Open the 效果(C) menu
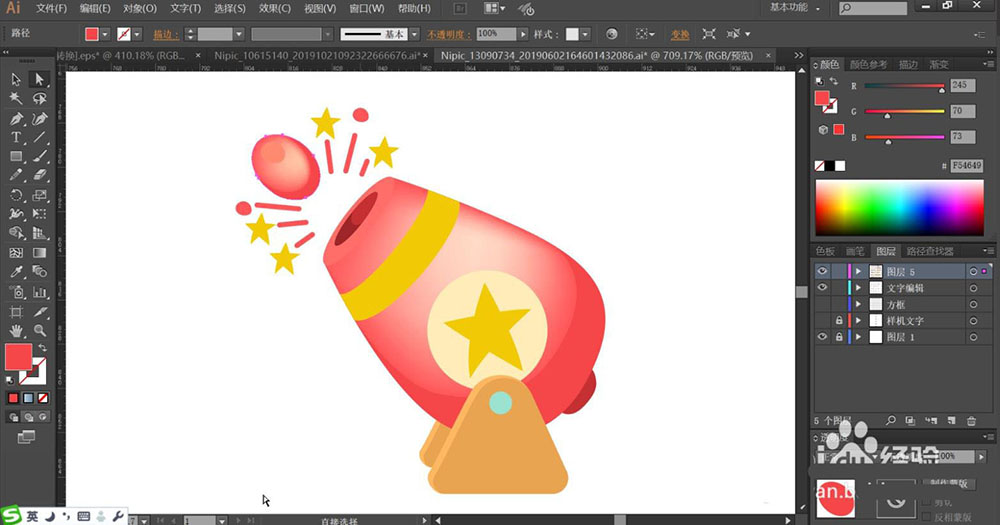Viewport: 1000px width, 525px height. [x=275, y=9]
